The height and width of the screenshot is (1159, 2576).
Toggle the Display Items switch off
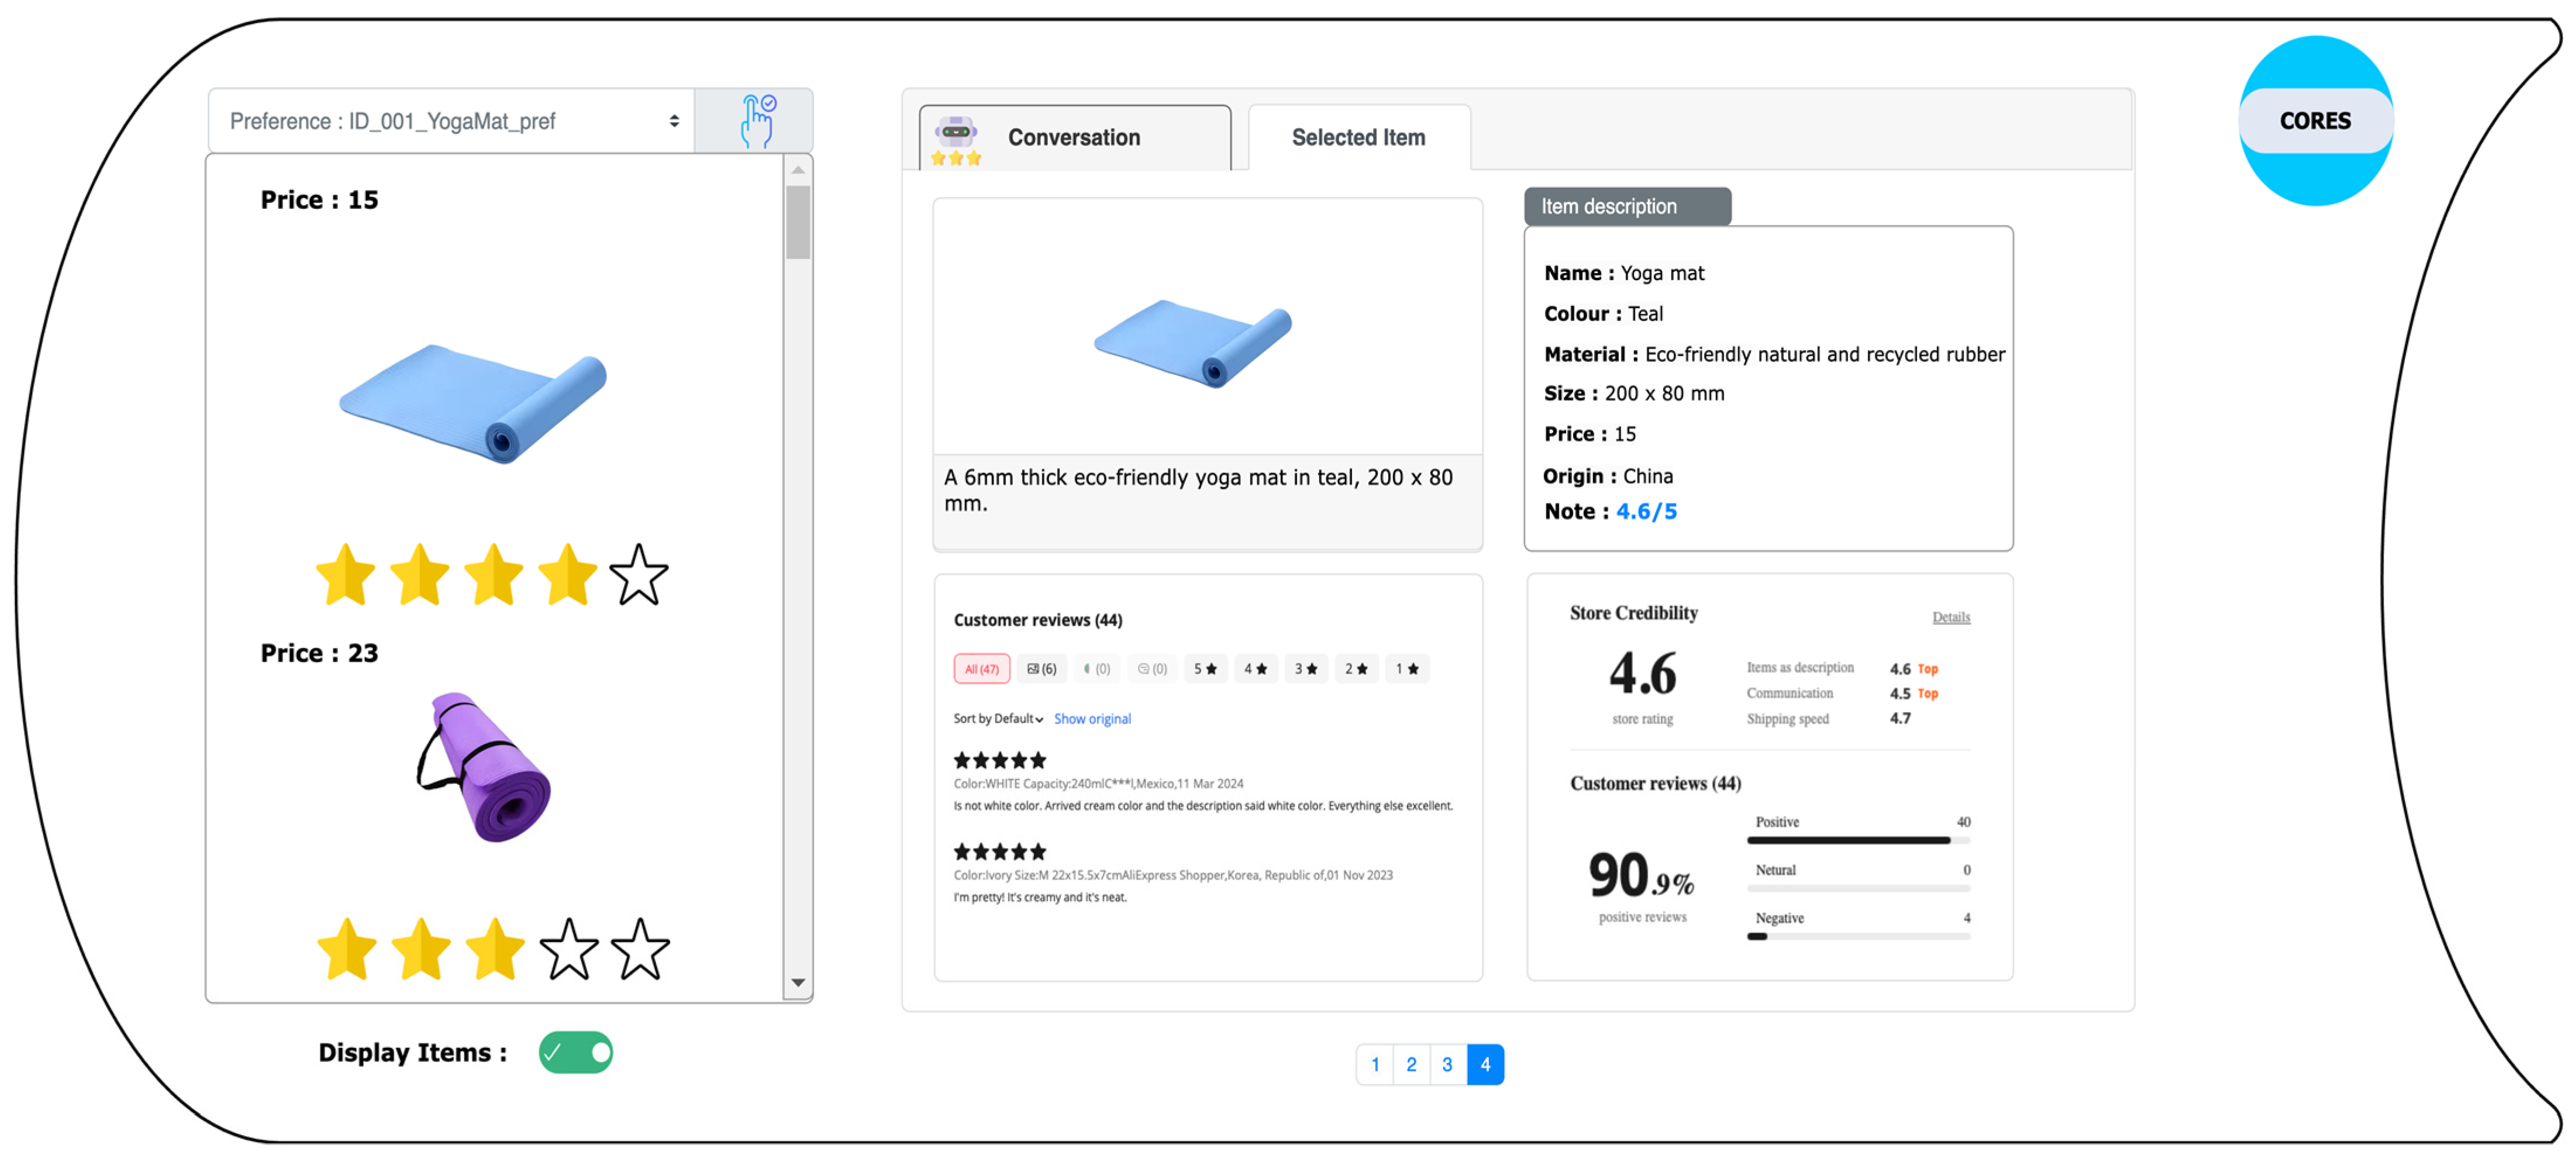pos(575,1052)
